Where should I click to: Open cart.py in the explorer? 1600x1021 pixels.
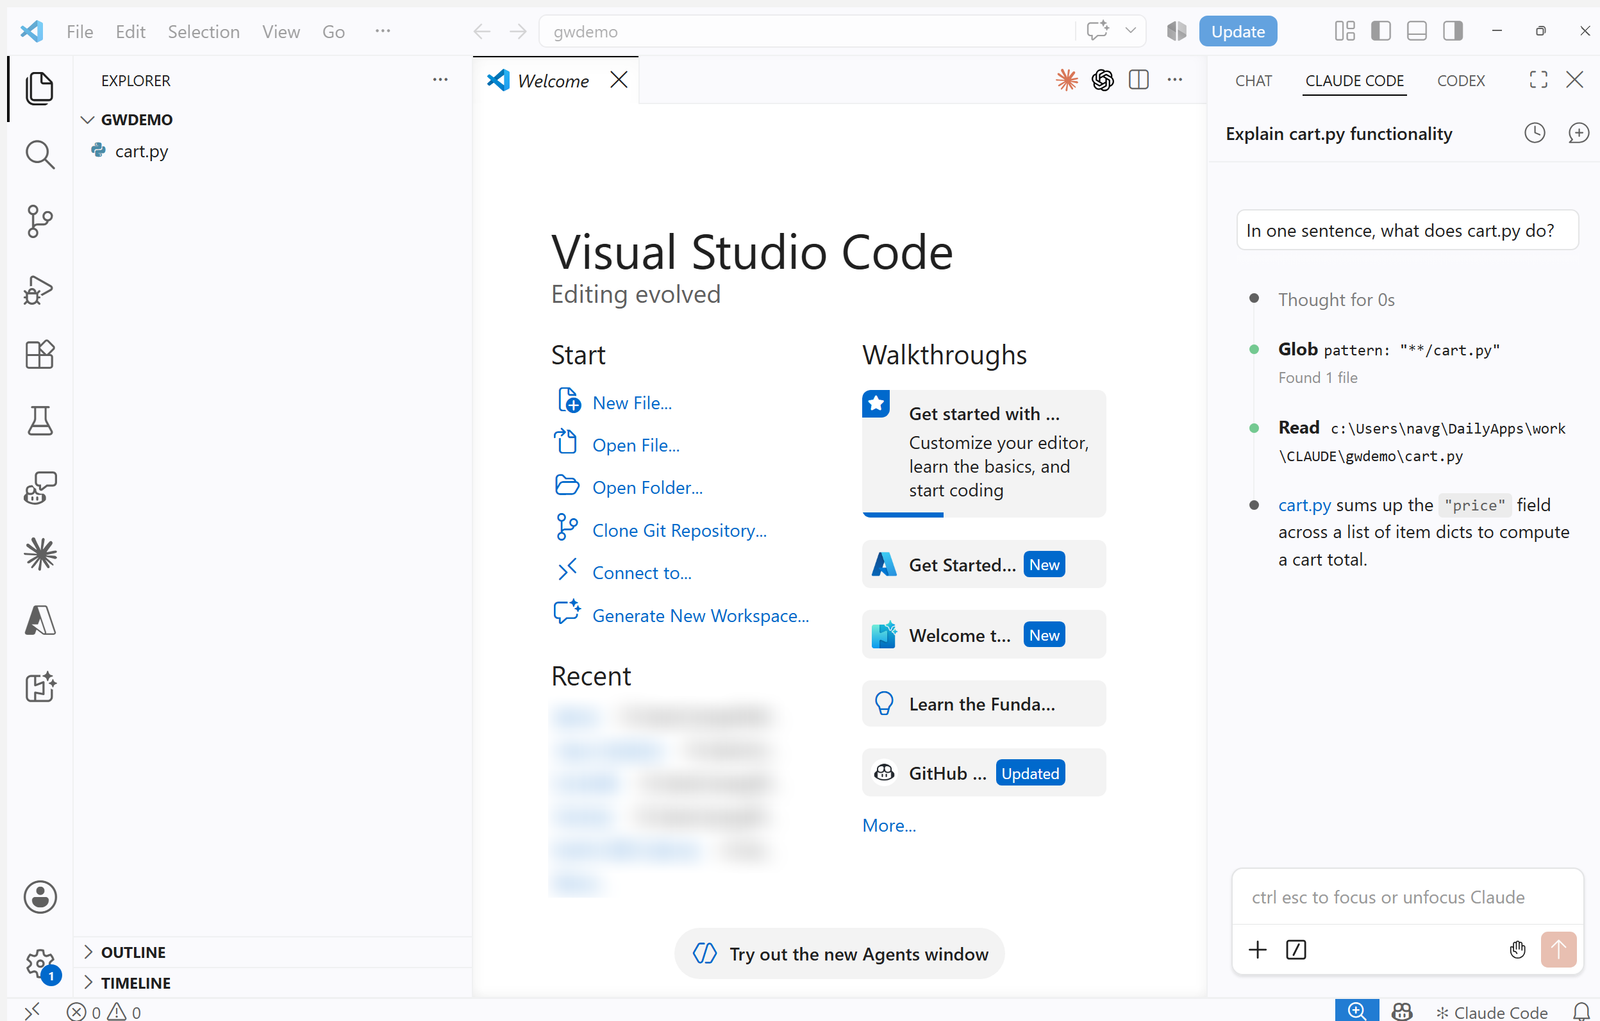pos(141,151)
